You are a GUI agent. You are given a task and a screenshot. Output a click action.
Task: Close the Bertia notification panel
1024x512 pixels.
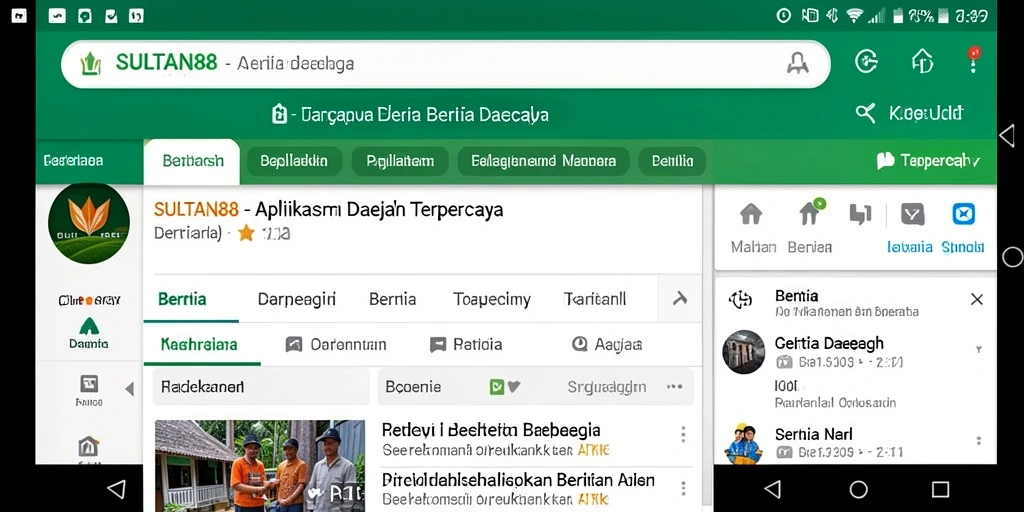pyautogui.click(x=976, y=299)
